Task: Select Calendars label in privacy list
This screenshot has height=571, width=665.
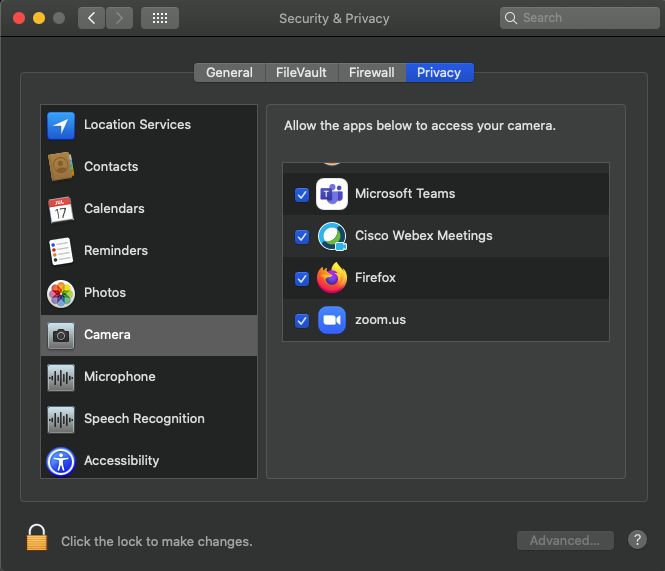Action: [114, 208]
